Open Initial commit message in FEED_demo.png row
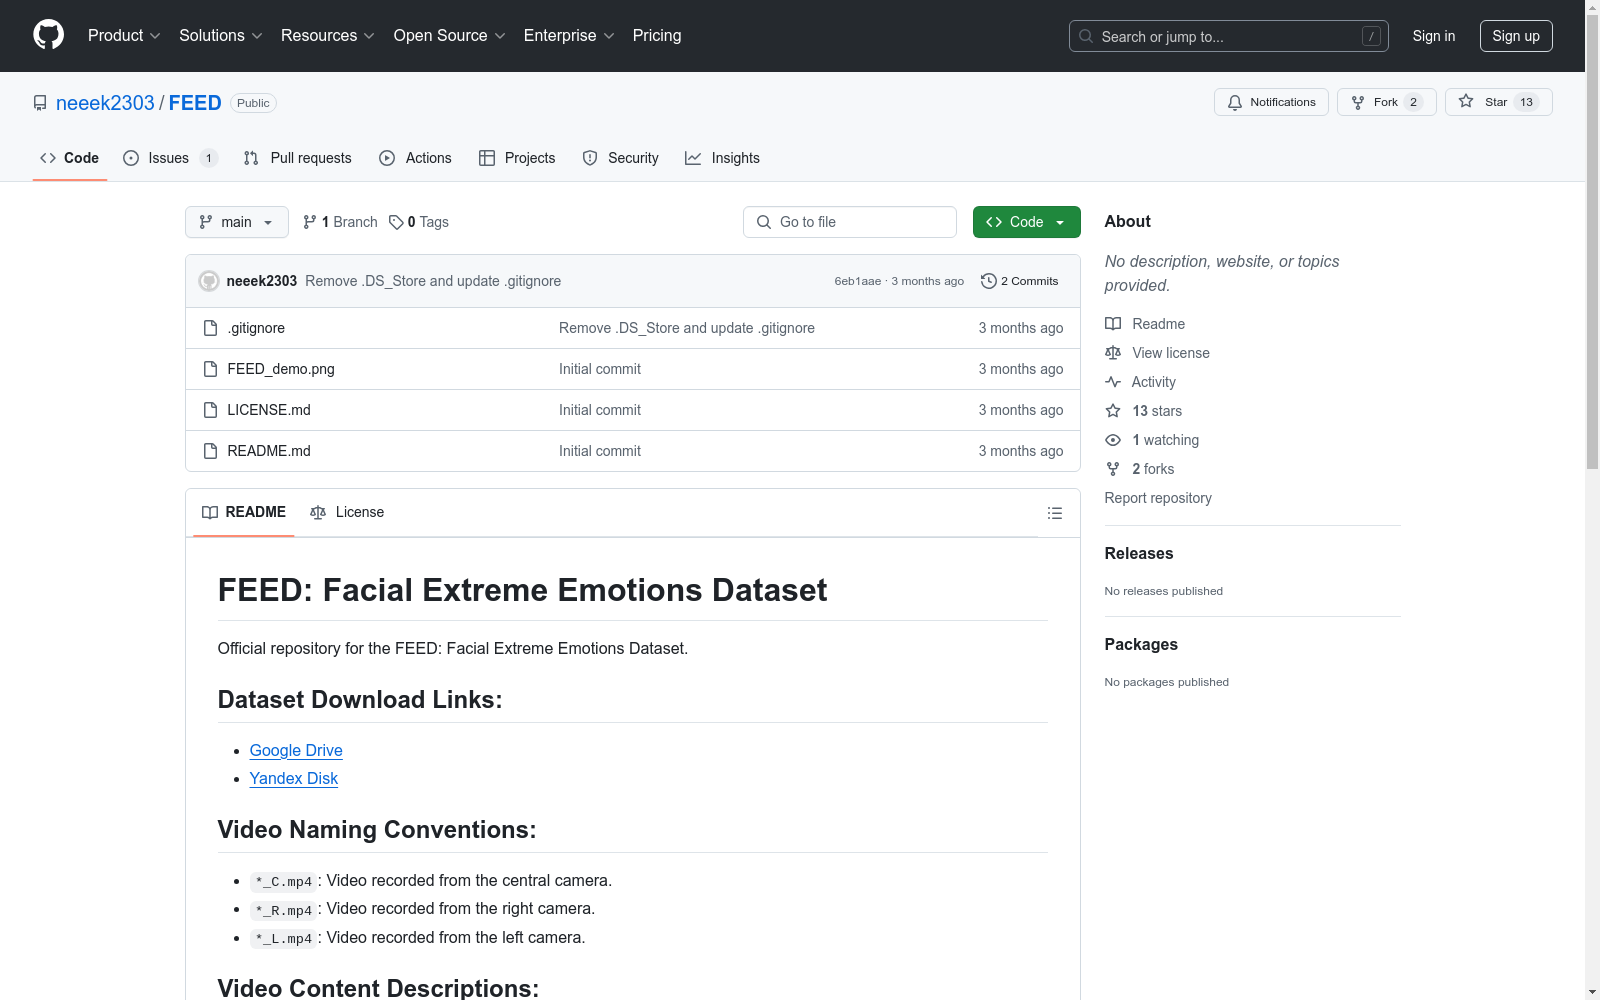This screenshot has height=1000, width=1600. click(600, 369)
